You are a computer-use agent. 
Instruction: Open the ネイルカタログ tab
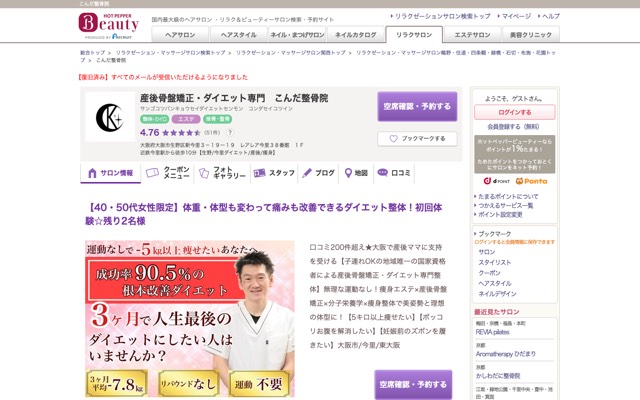pyautogui.click(x=356, y=35)
